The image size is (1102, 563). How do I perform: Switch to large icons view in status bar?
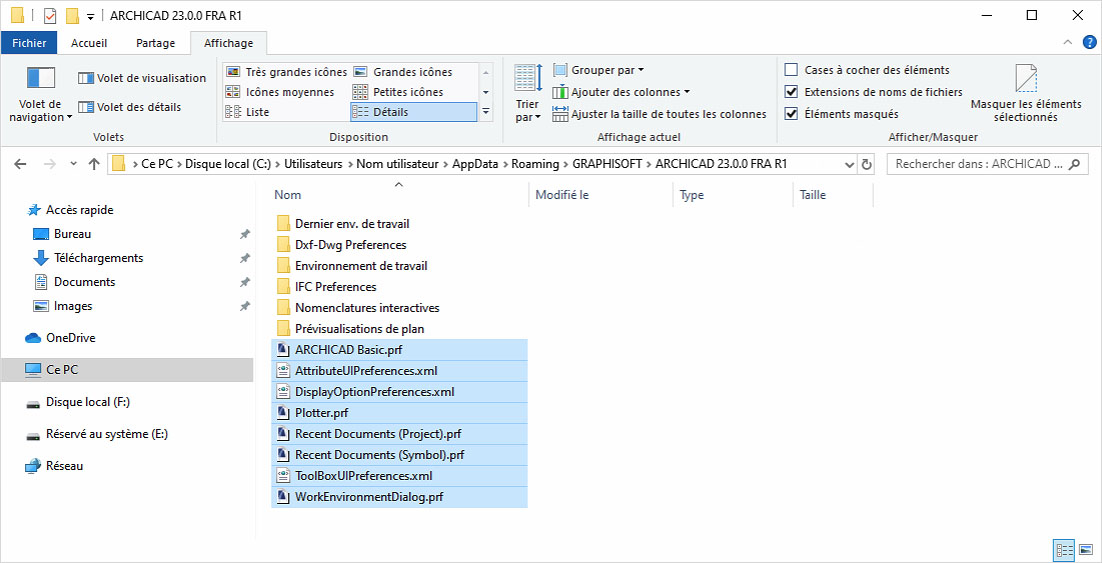point(1086,550)
